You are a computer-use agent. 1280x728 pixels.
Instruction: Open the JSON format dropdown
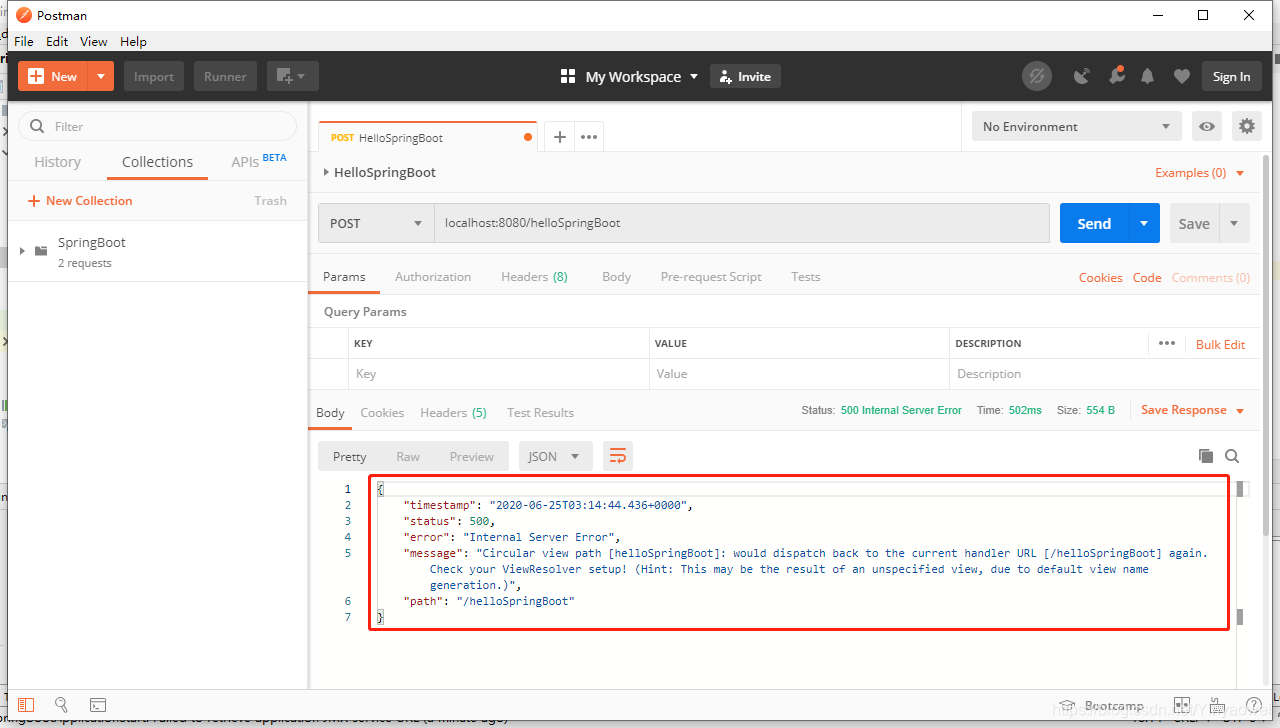point(555,456)
